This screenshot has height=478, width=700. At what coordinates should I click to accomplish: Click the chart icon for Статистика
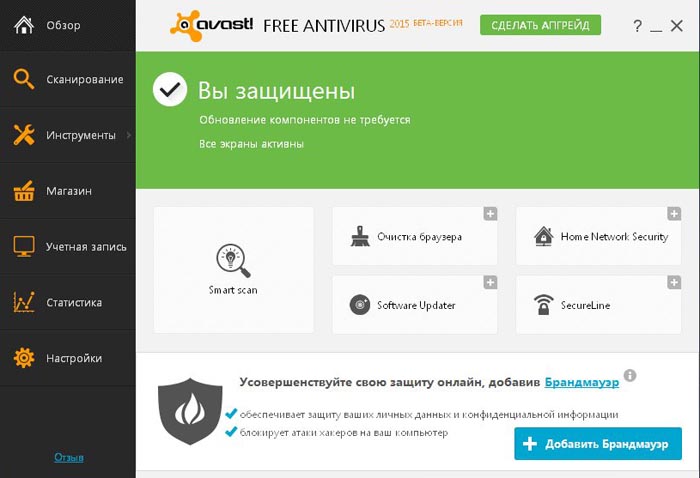[24, 302]
